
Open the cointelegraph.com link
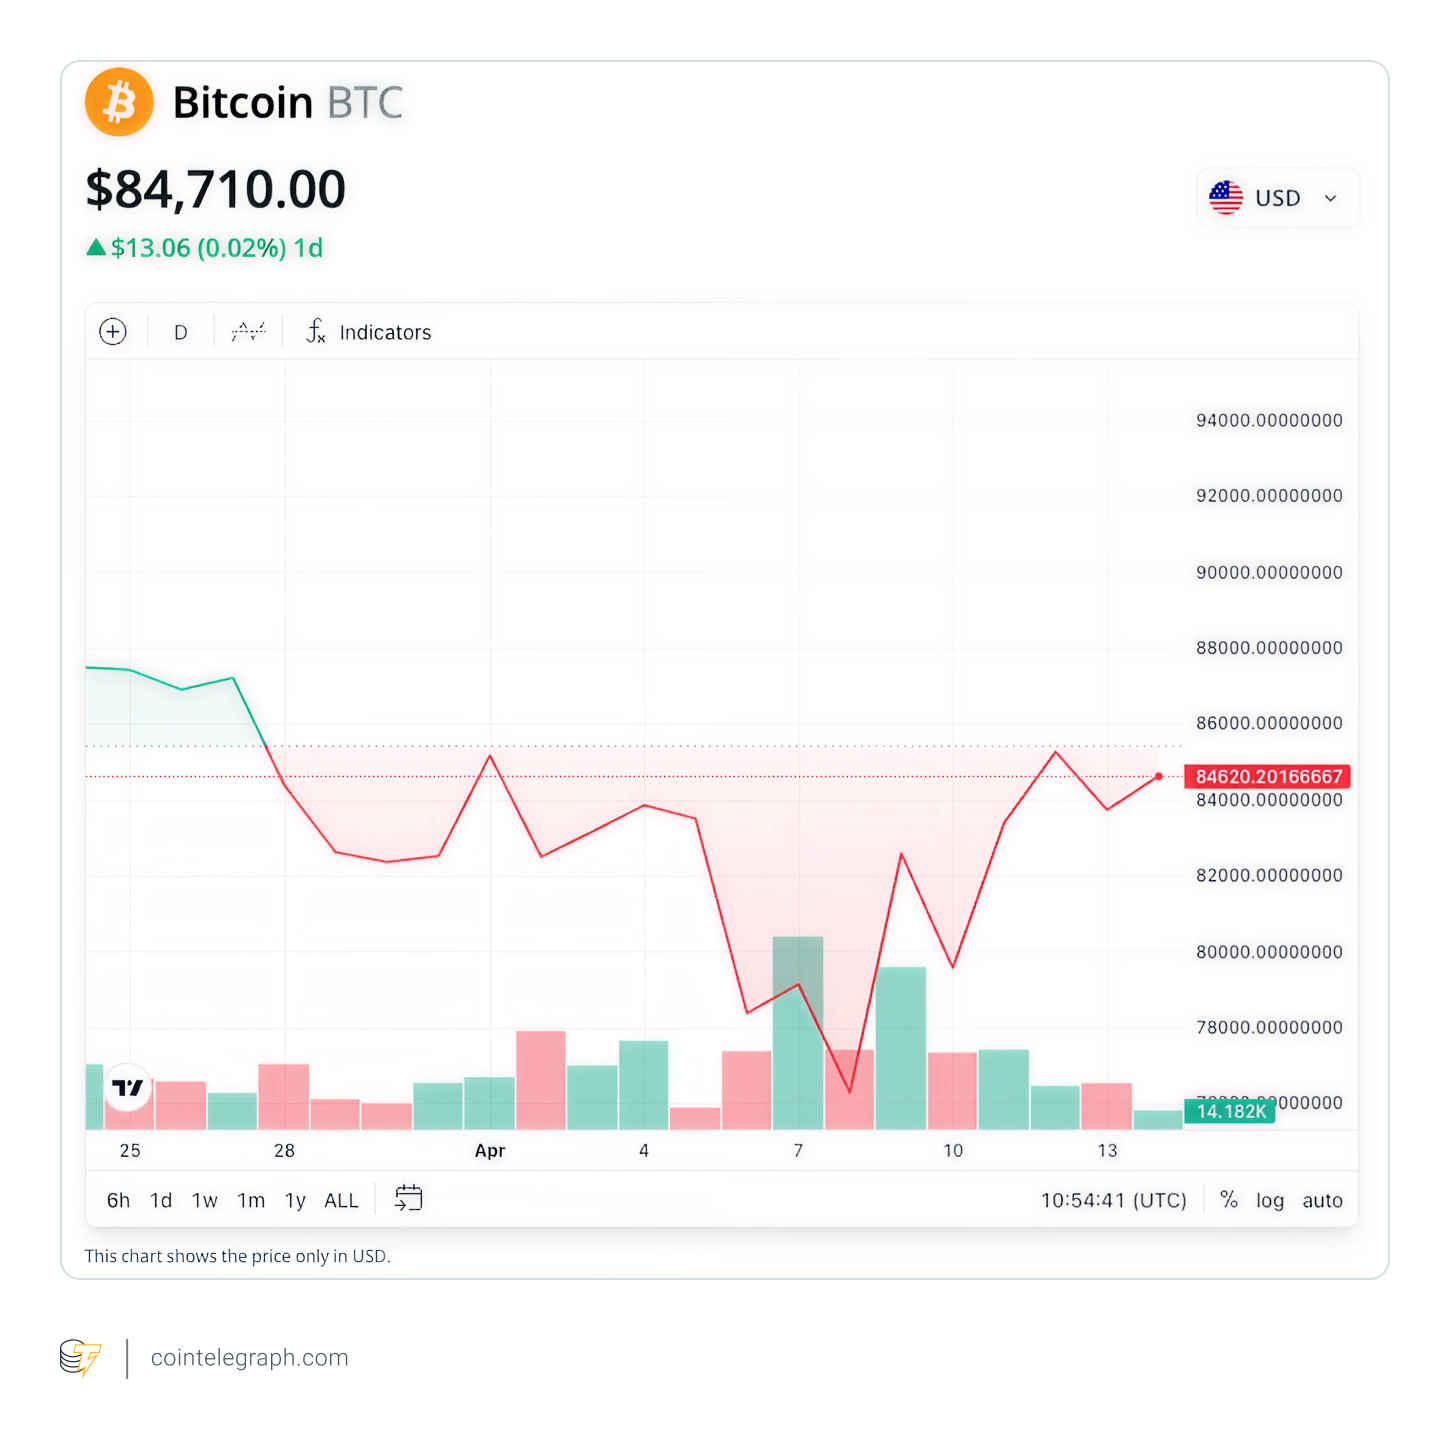tap(250, 1358)
